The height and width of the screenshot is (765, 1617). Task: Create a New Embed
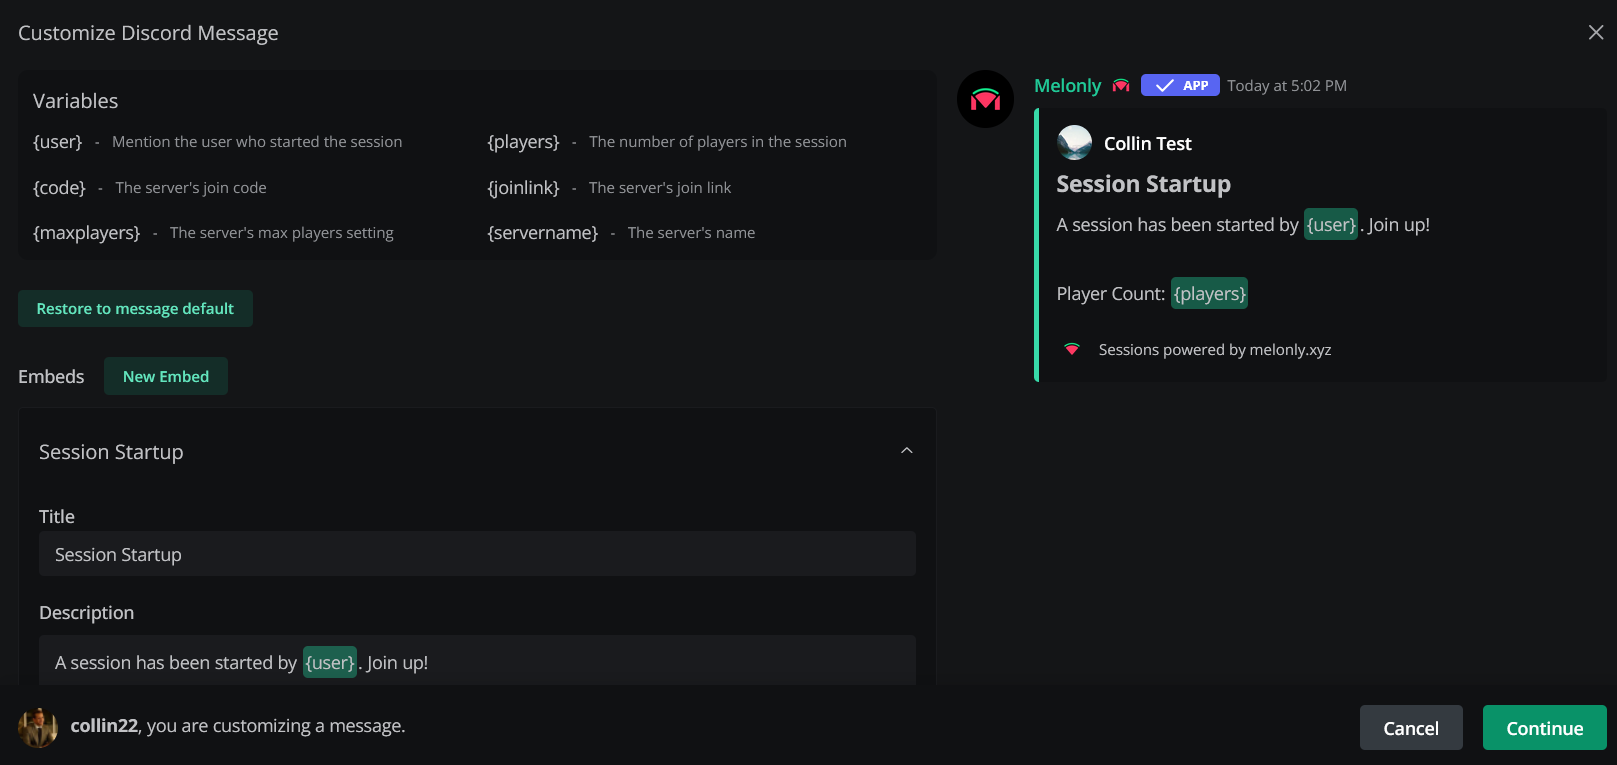(x=165, y=376)
